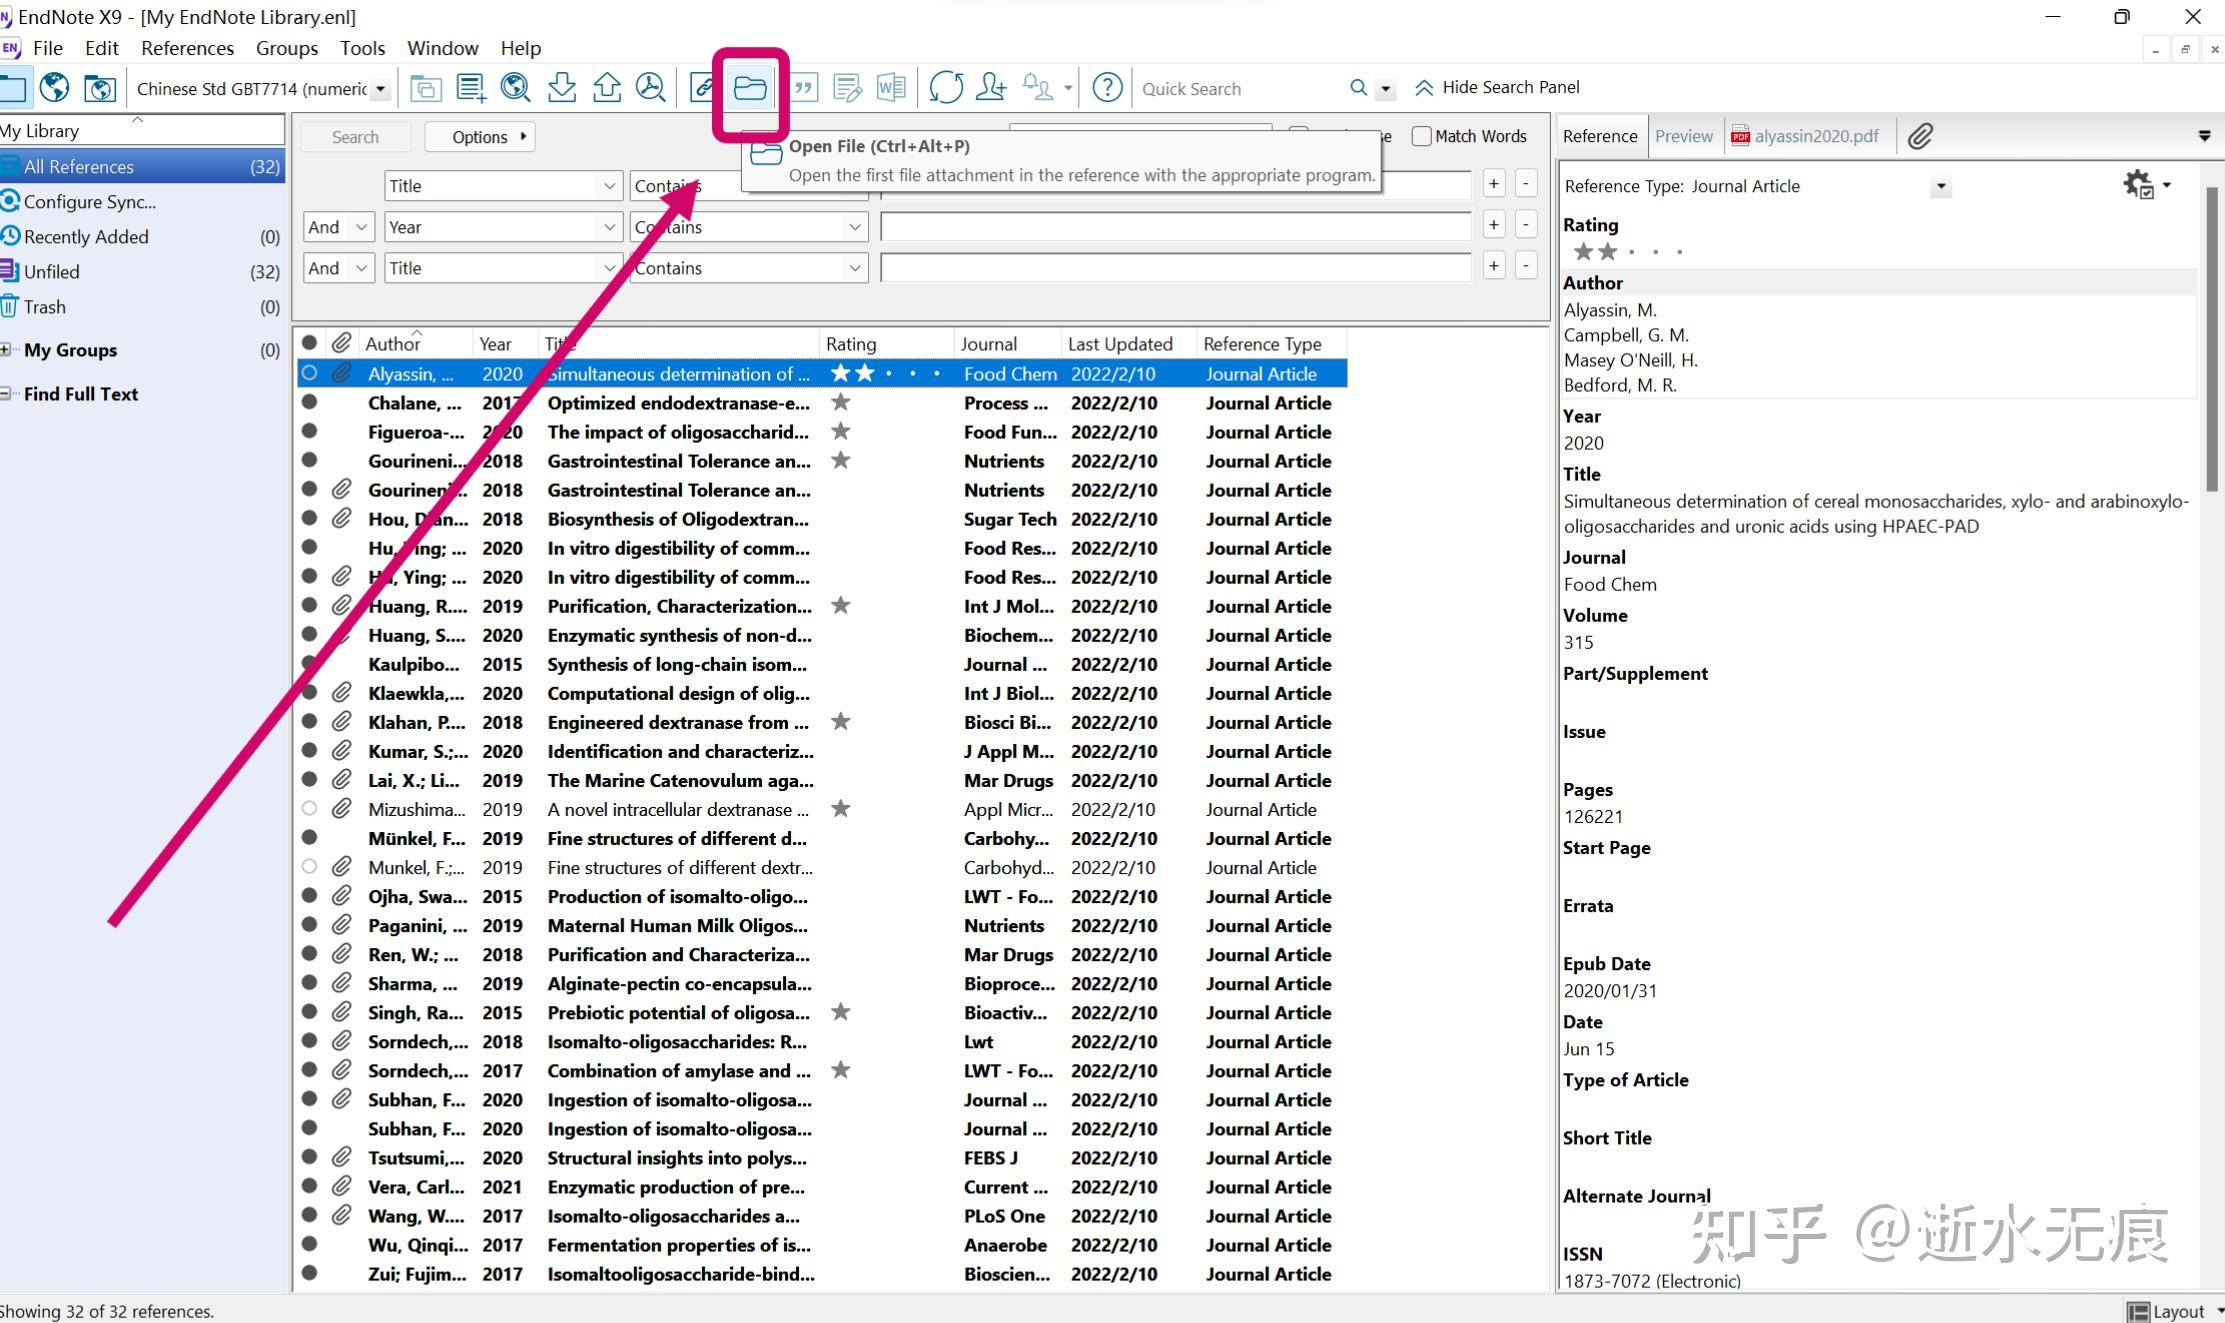Start the Sync library icon

(x=945, y=87)
